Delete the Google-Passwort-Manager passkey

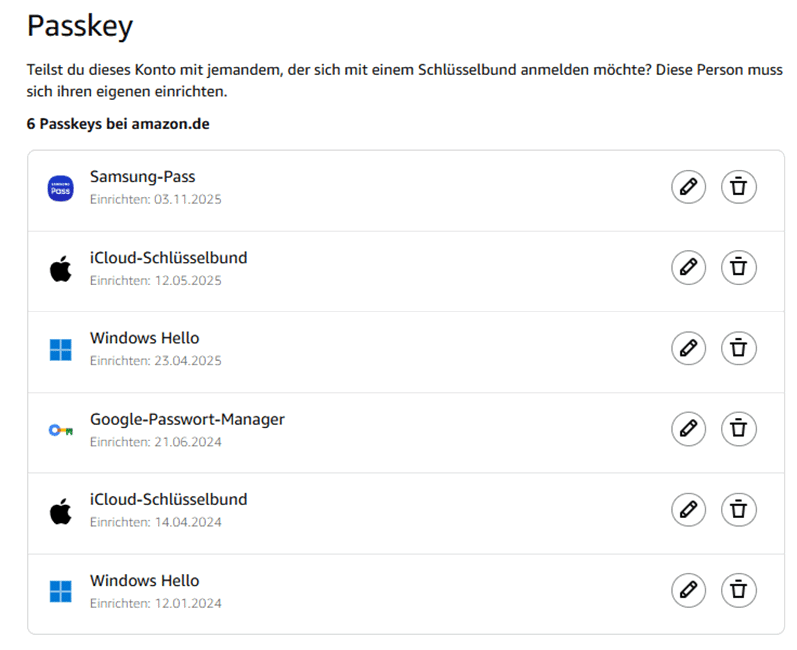coord(739,428)
